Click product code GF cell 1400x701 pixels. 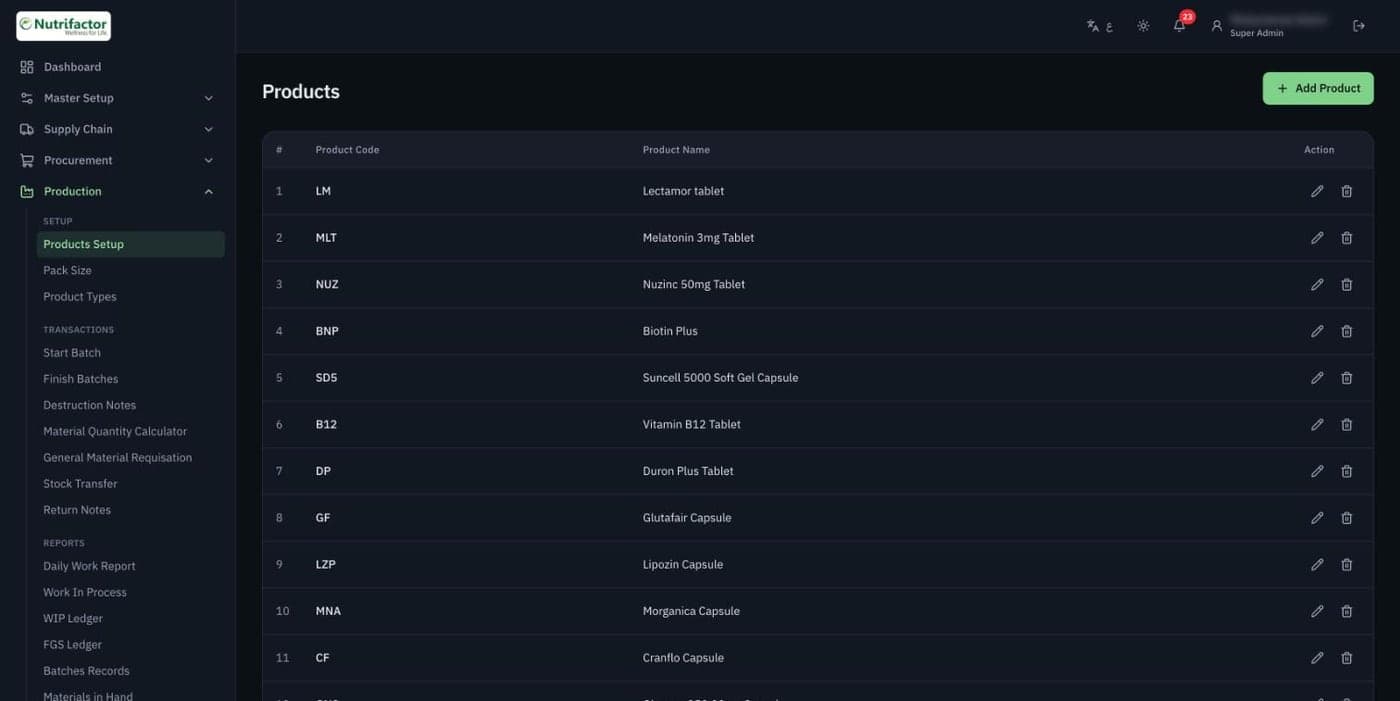322,518
